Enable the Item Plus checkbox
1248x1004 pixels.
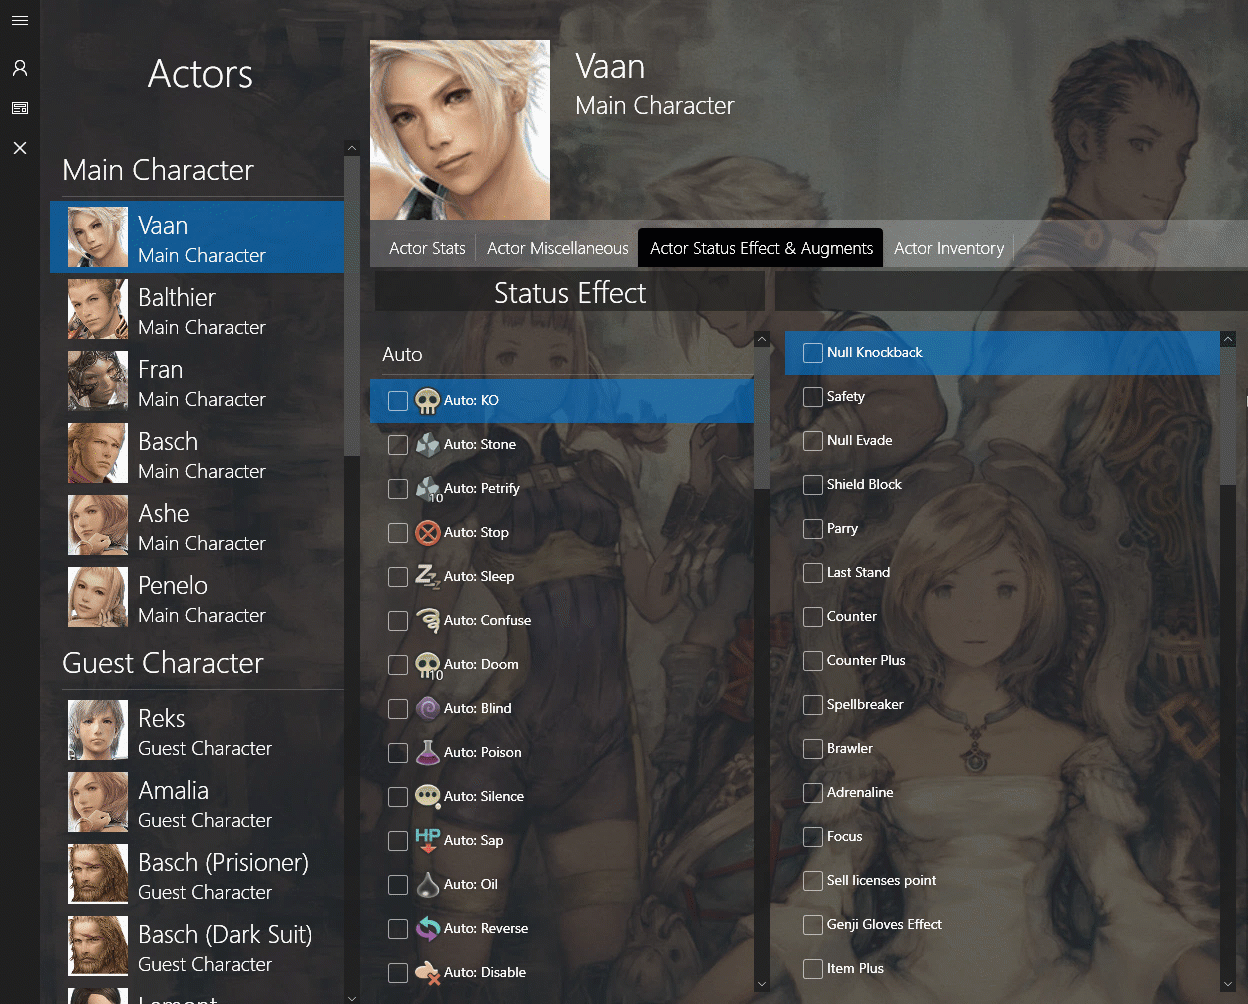click(813, 969)
